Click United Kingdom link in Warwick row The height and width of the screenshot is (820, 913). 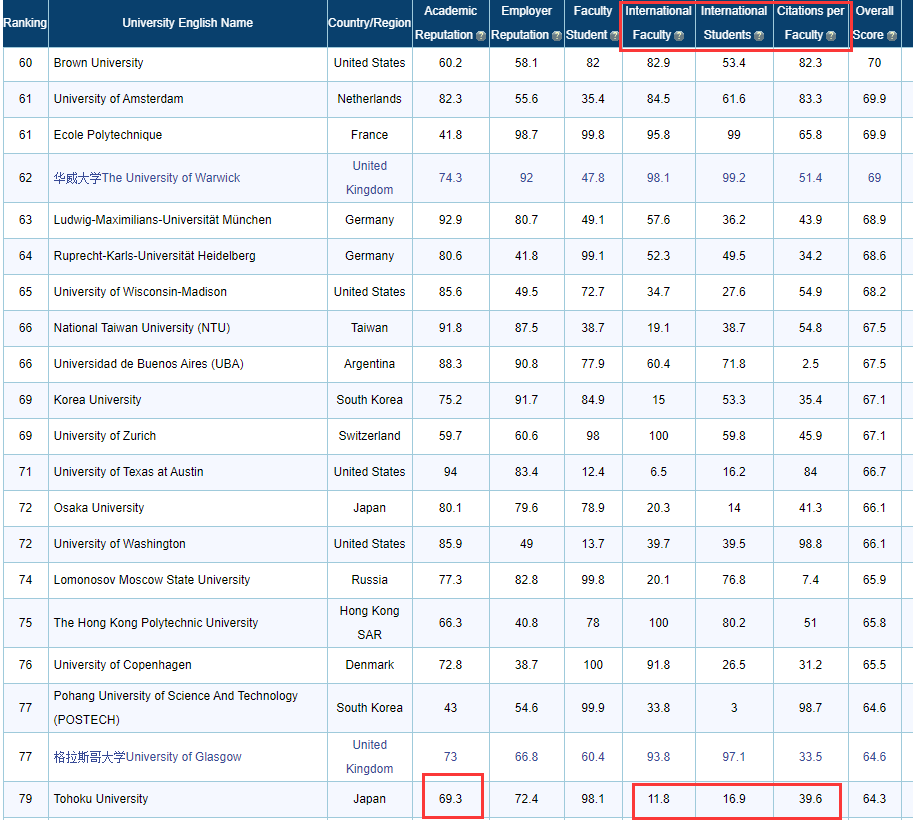click(x=369, y=178)
